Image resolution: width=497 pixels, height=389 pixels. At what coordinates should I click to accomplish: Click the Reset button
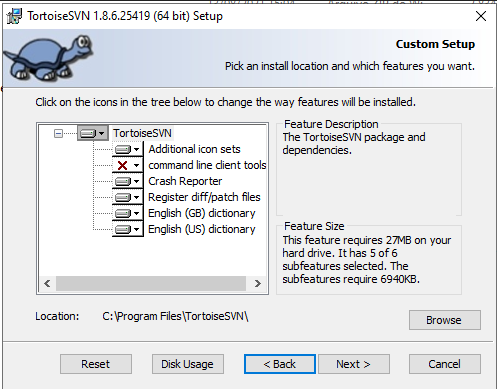[96, 364]
